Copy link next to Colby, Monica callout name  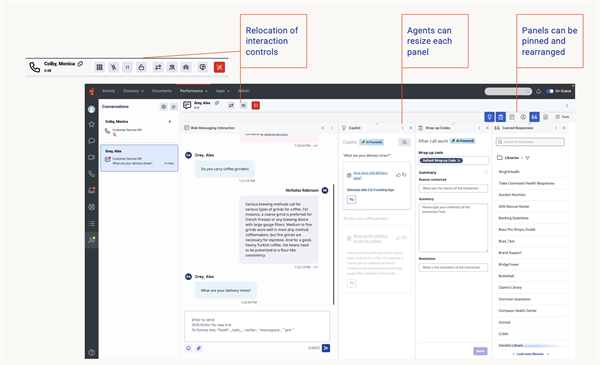[x=80, y=64]
